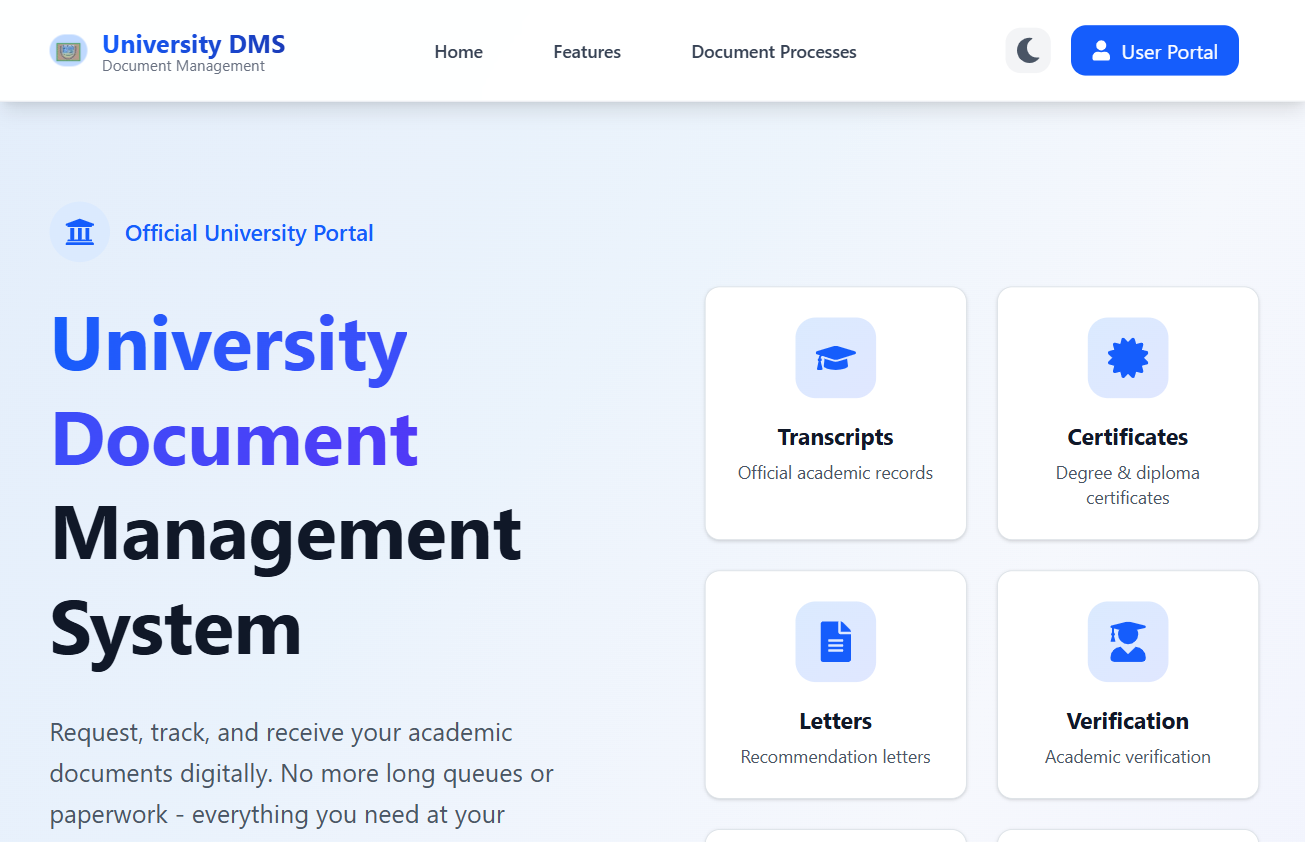Image resolution: width=1305 pixels, height=842 pixels.
Task: Toggle dark mode with moon icon
Action: [x=1028, y=50]
